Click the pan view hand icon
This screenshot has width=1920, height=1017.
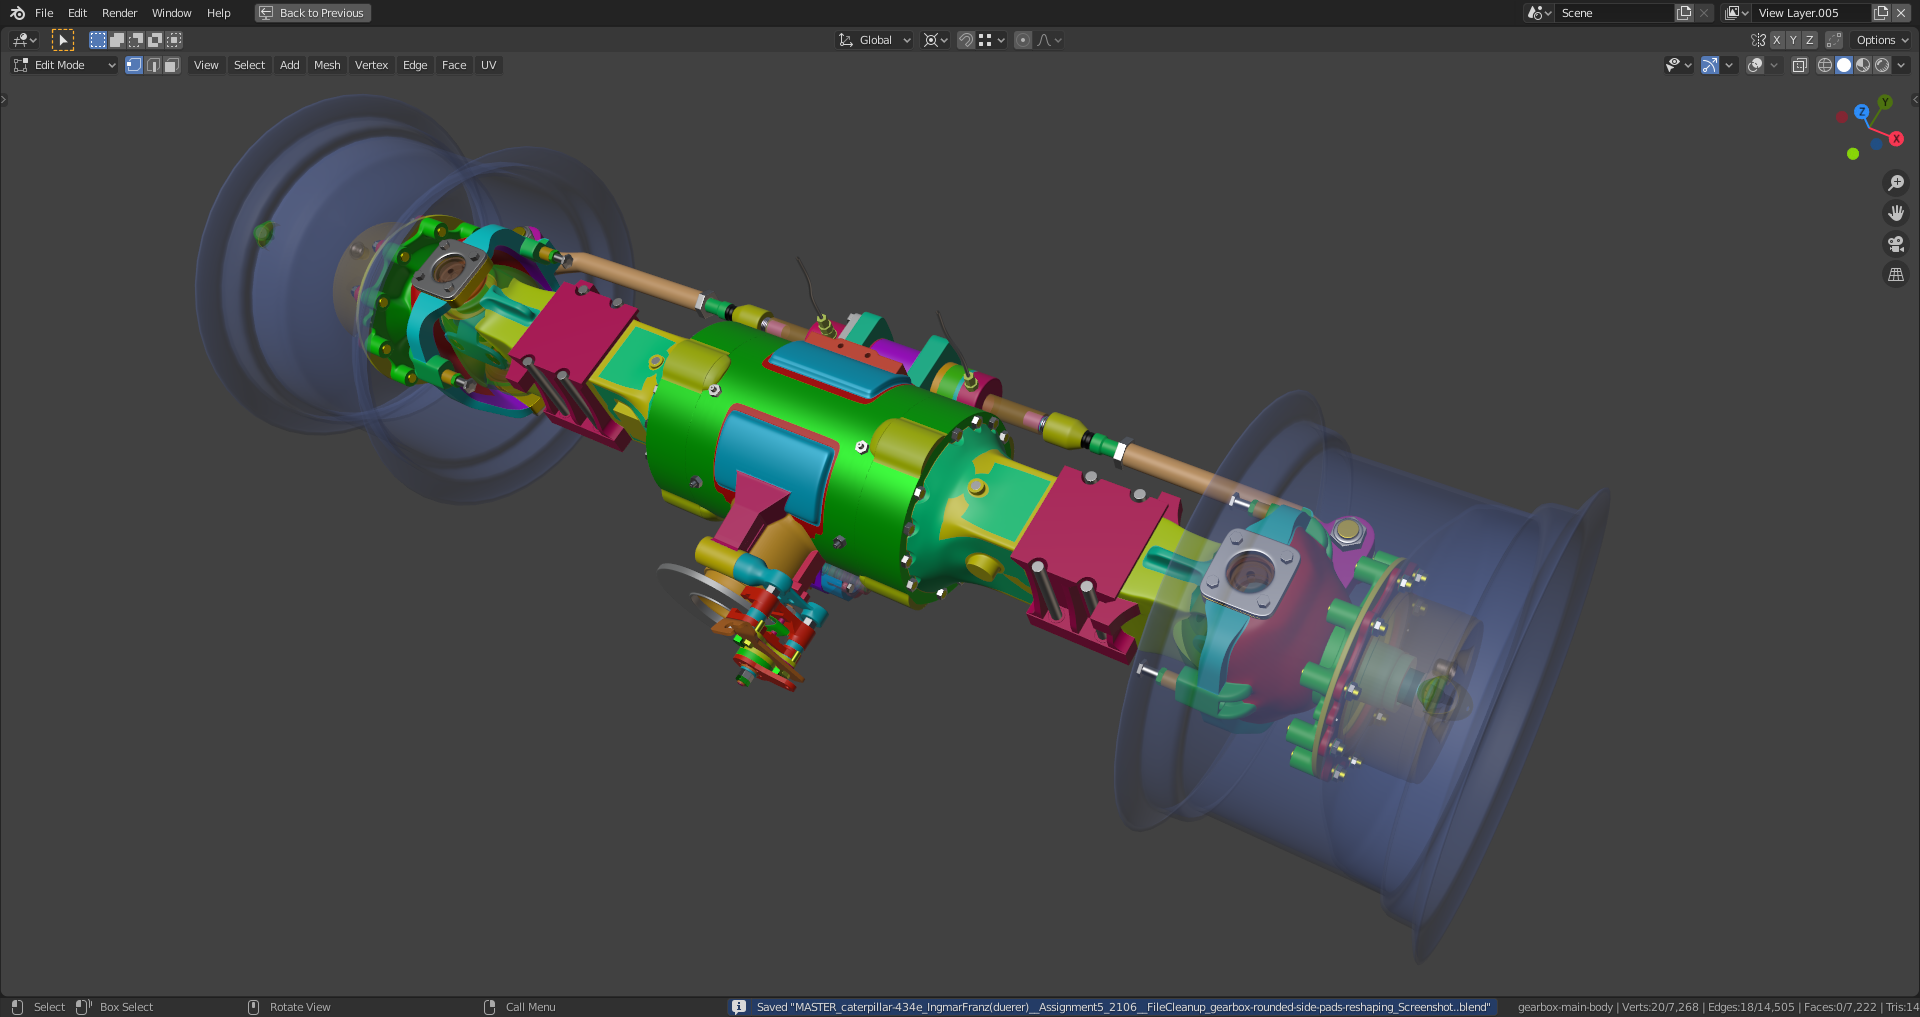1895,213
